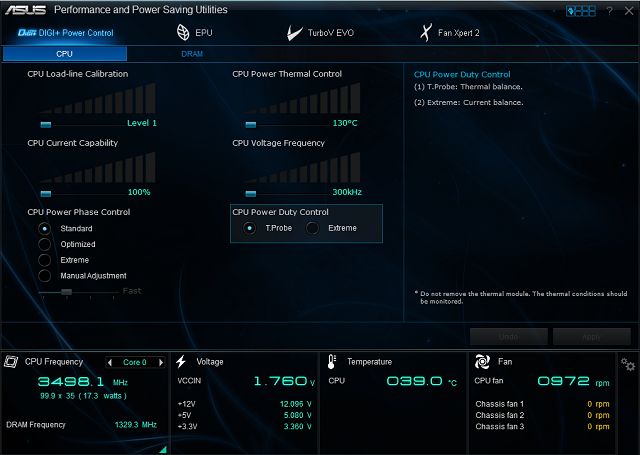Click the Apply button
Screen dimensions: 640x455
tap(591, 336)
